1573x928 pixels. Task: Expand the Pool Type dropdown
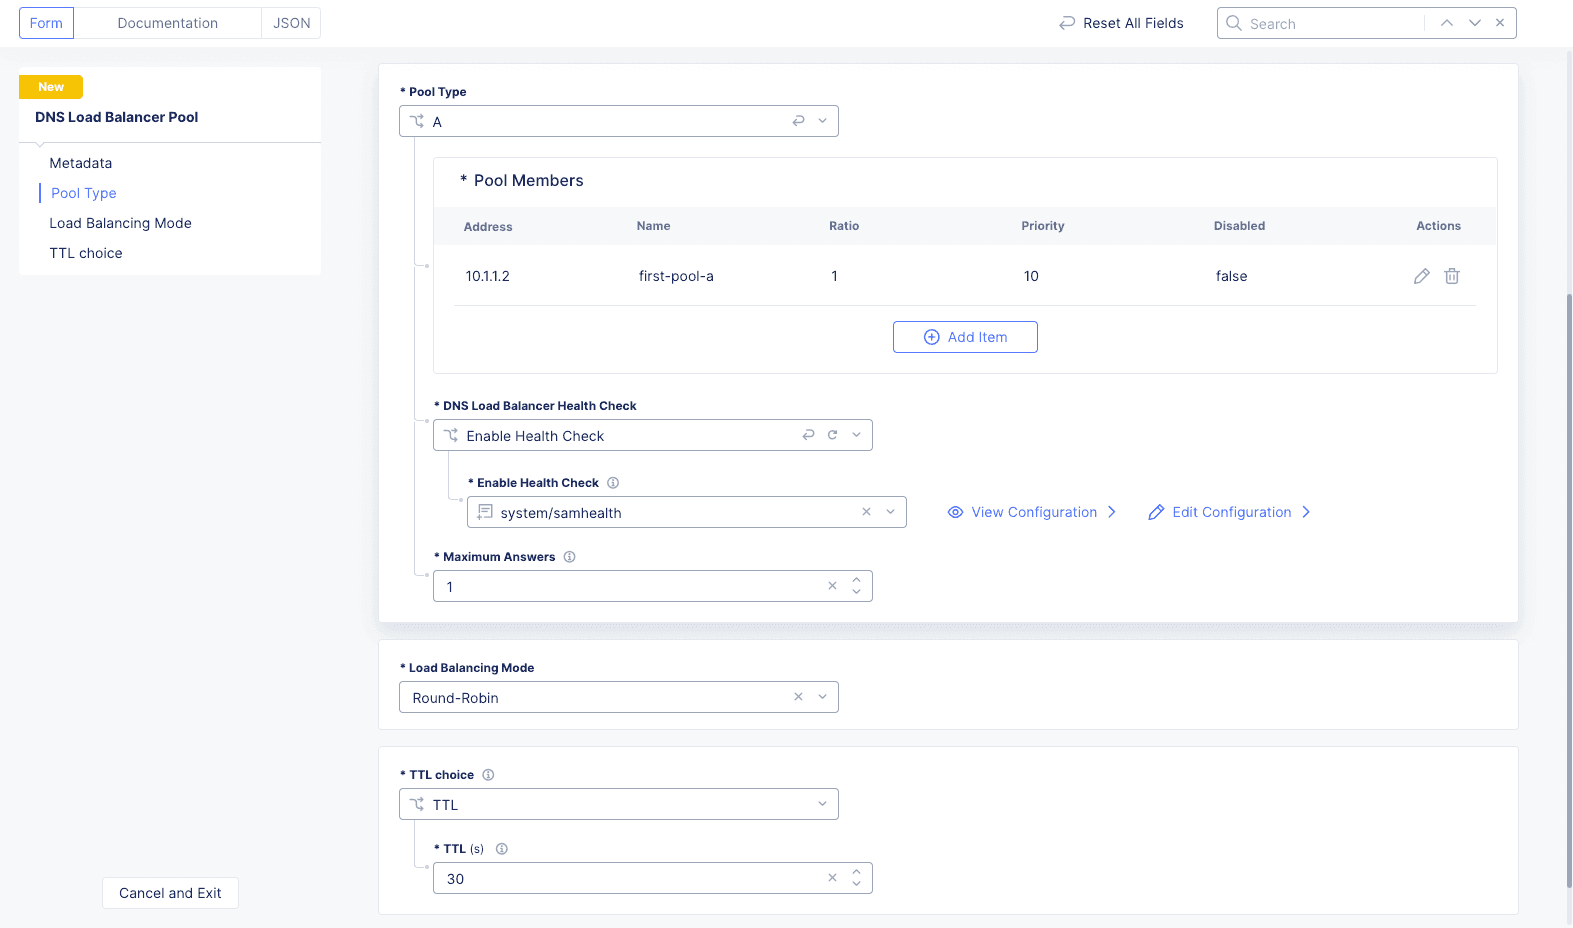pos(822,121)
